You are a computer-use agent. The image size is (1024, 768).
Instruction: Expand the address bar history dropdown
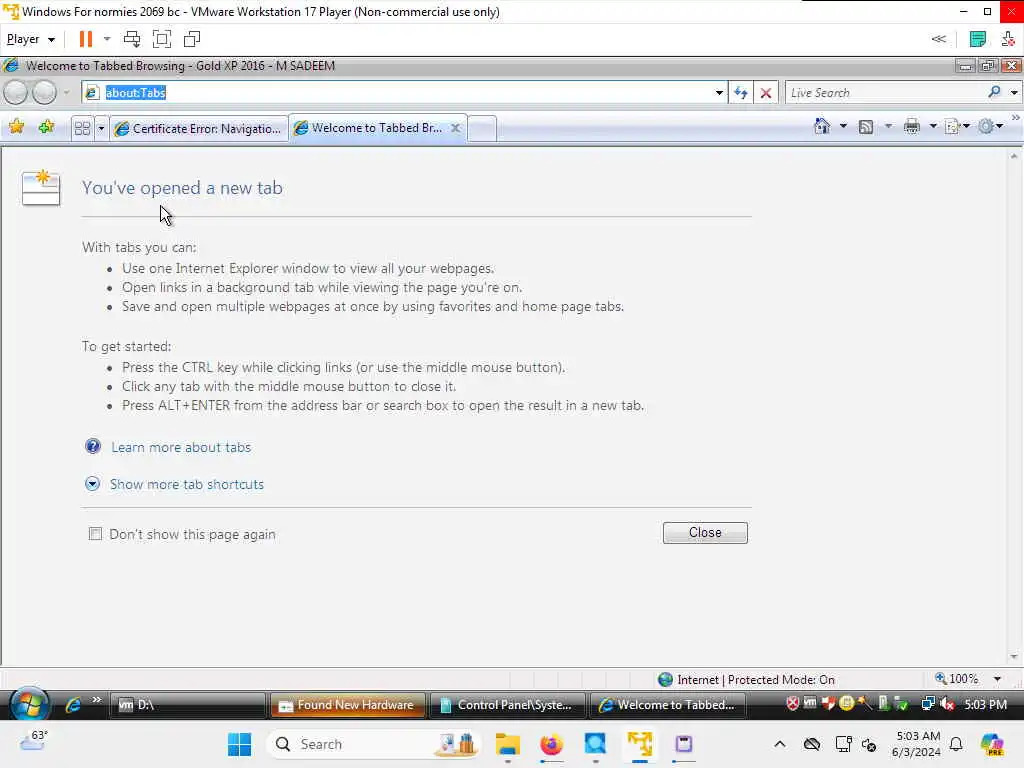(719, 93)
